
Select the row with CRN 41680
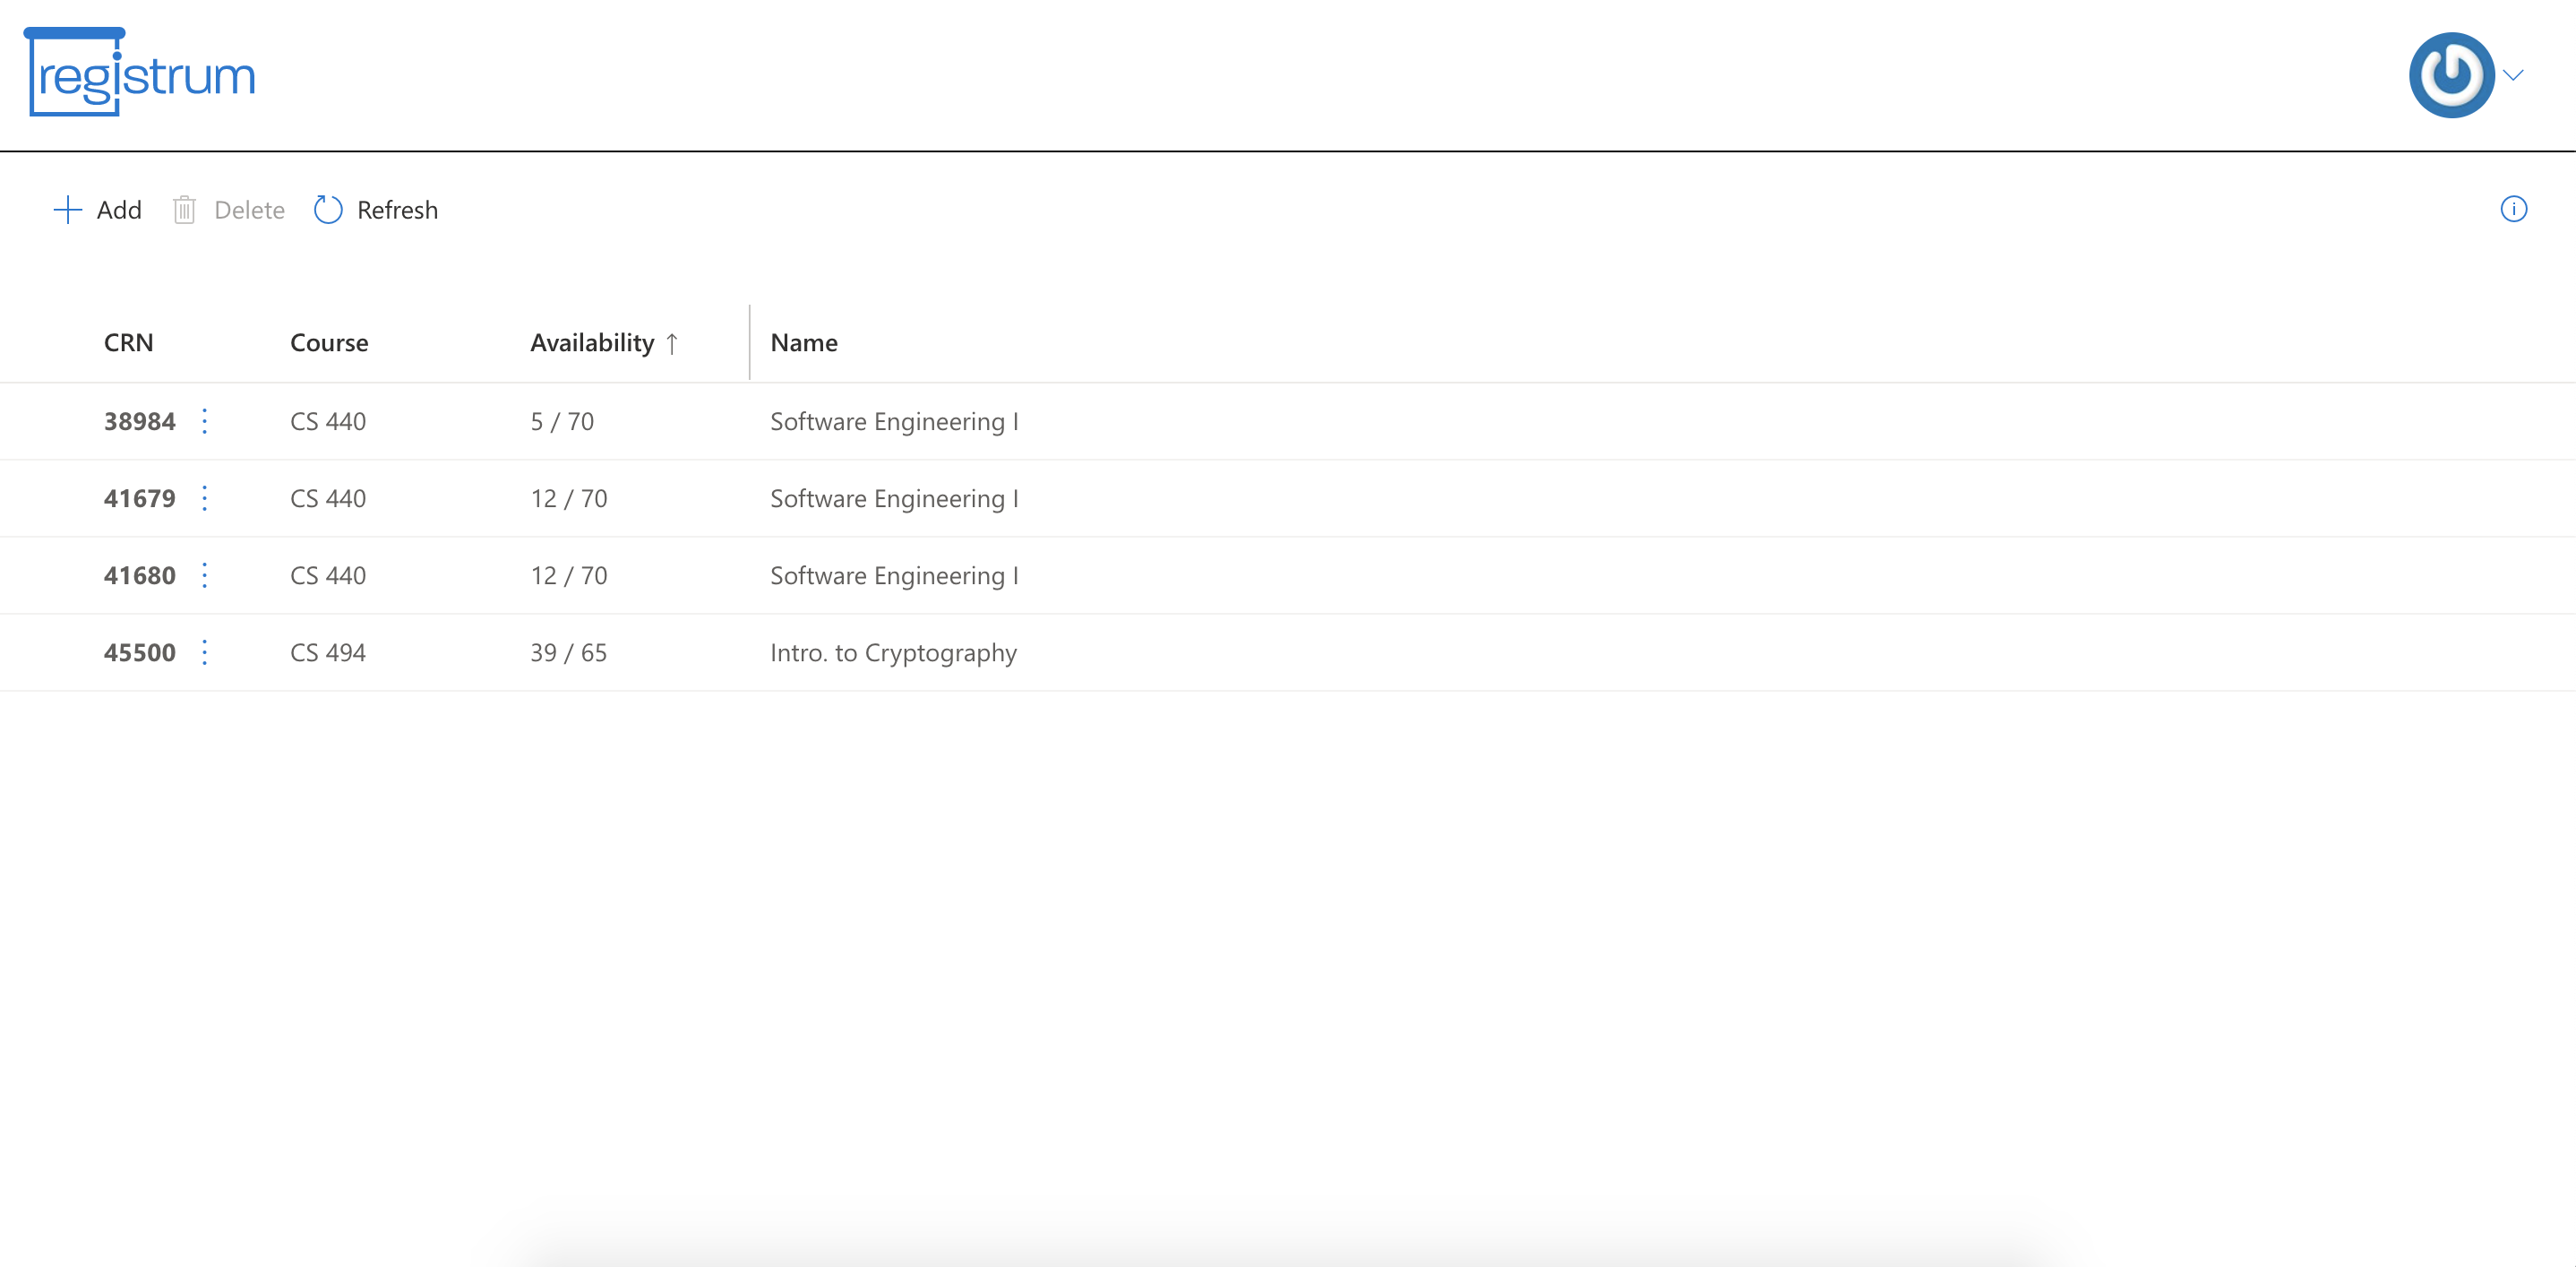pyautogui.click(x=1400, y=575)
